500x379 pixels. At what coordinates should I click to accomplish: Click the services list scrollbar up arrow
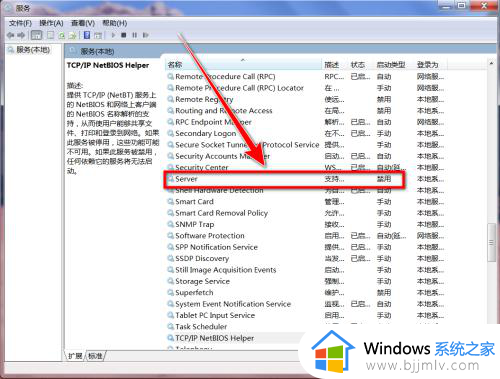tap(491, 63)
